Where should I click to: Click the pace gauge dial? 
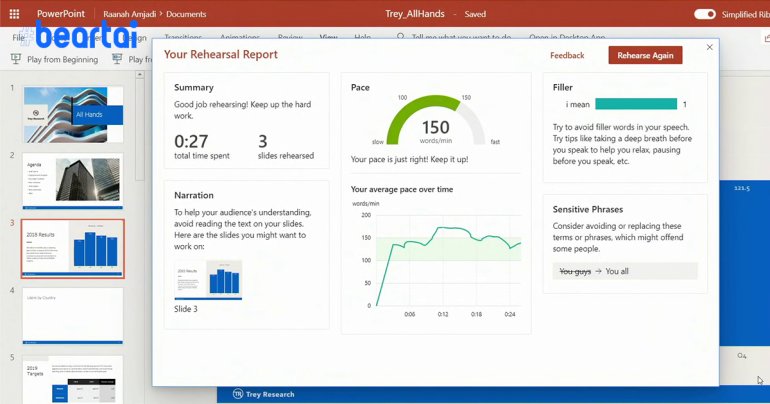[x=435, y=121]
